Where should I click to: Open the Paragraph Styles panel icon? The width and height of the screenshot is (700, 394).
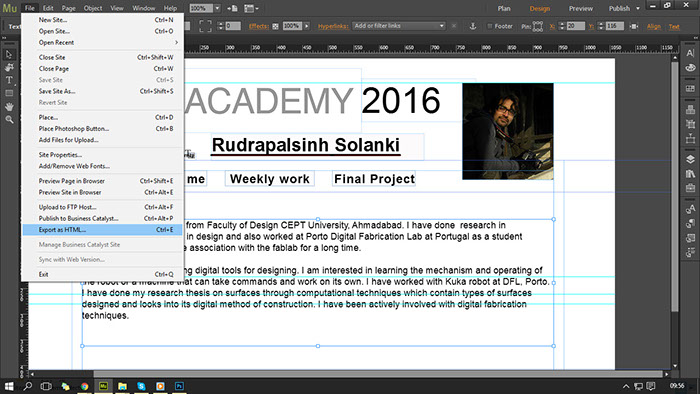690,223
